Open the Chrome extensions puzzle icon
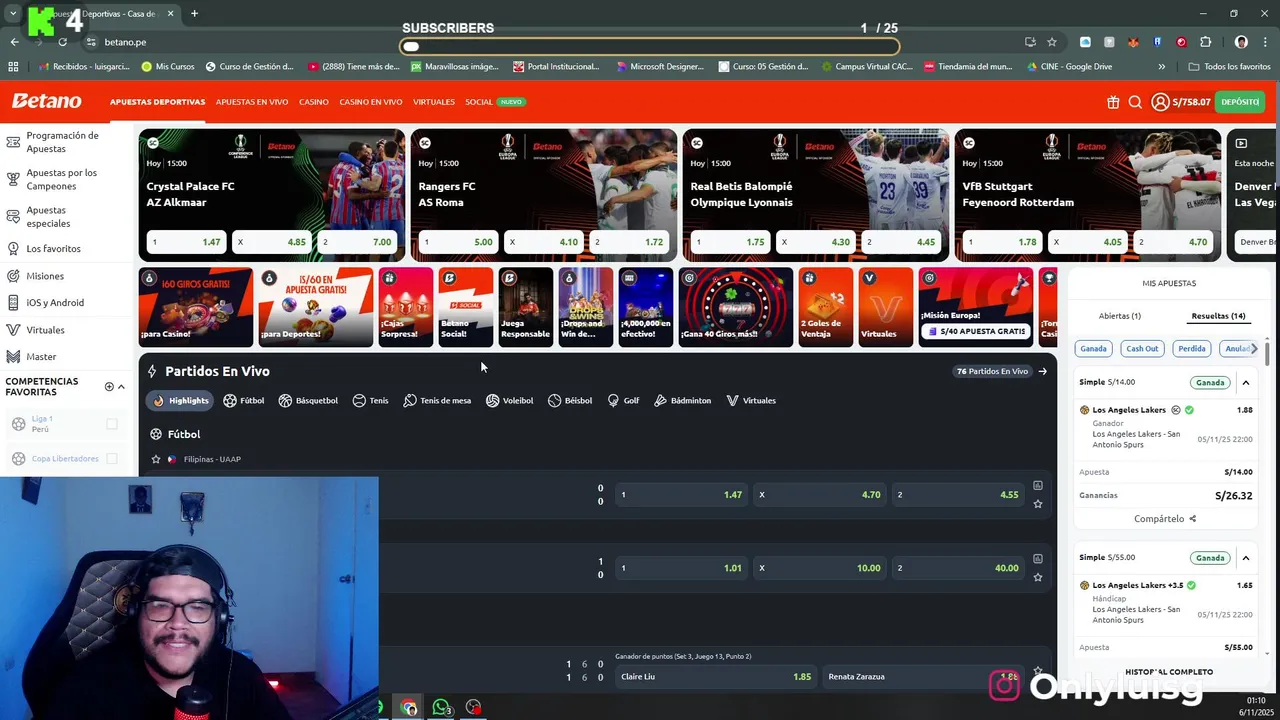This screenshot has height=720, width=1280. [x=1205, y=42]
